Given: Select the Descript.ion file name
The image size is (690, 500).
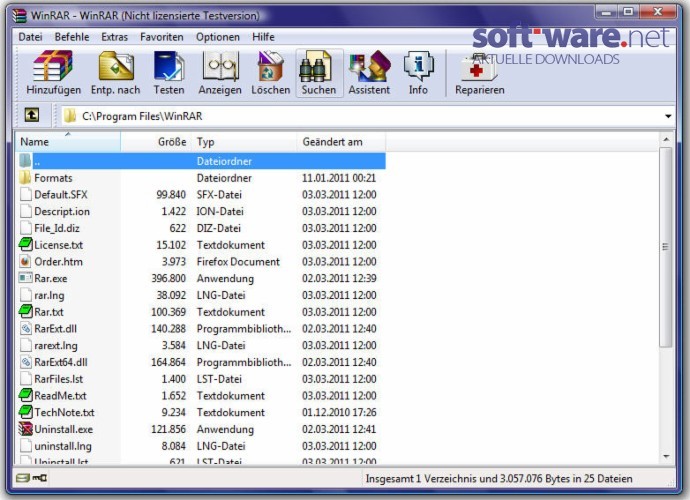Looking at the screenshot, I should 62,211.
